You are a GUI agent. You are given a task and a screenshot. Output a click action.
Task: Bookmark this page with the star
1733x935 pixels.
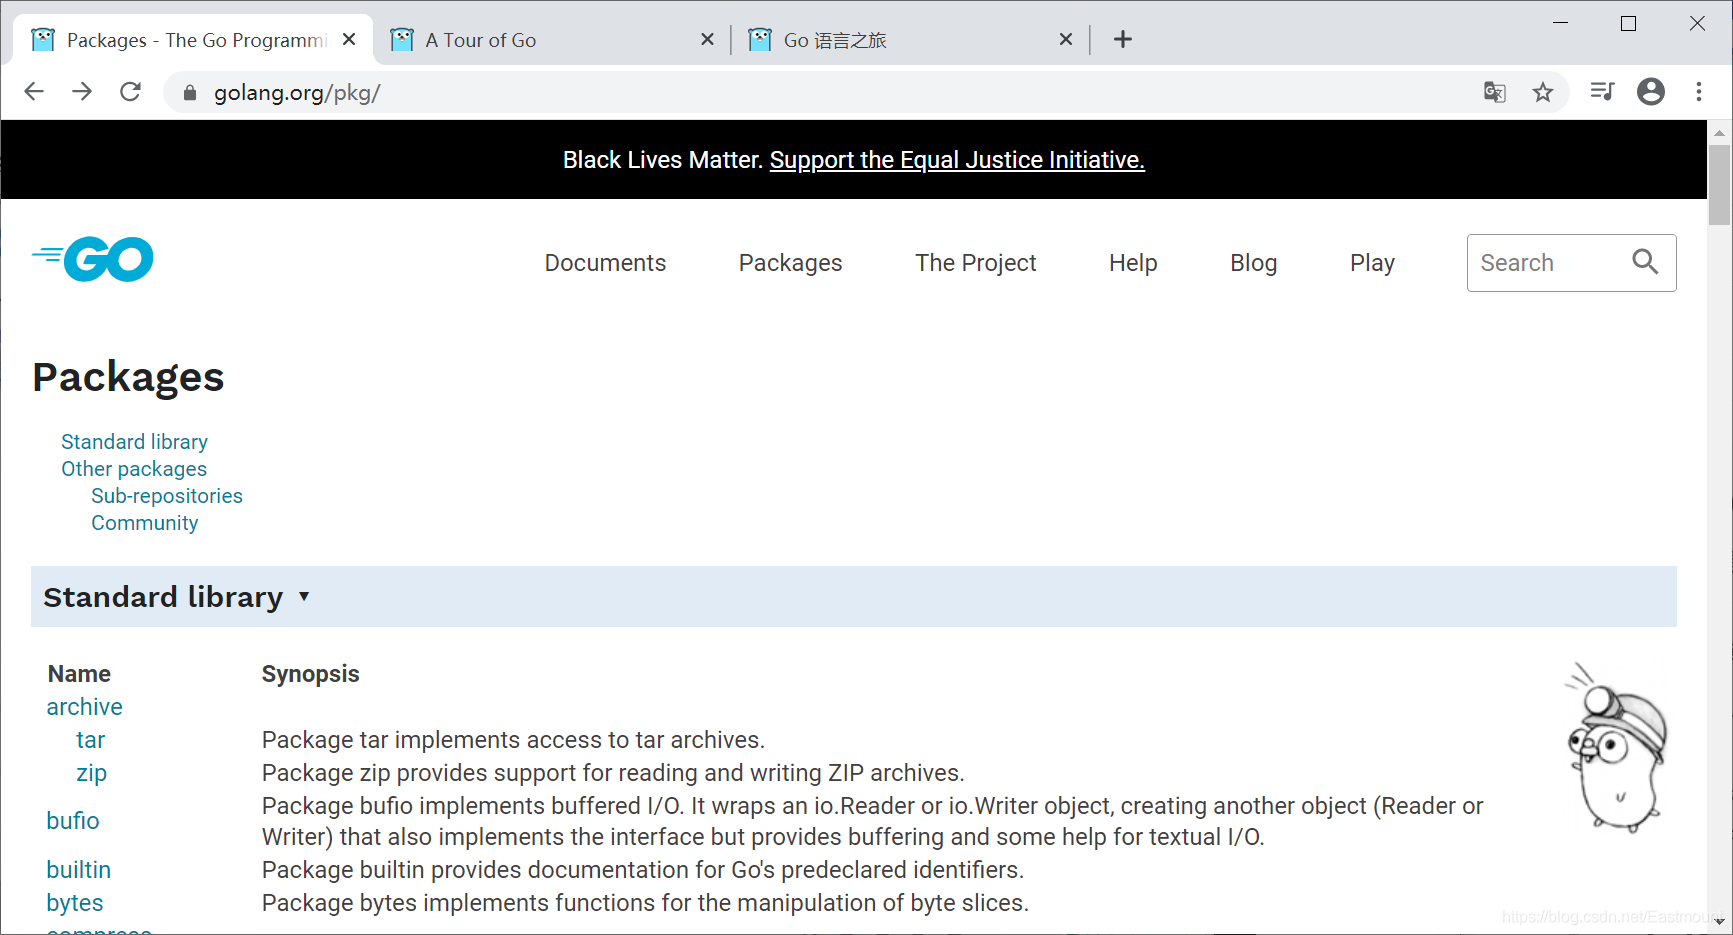[x=1543, y=92]
